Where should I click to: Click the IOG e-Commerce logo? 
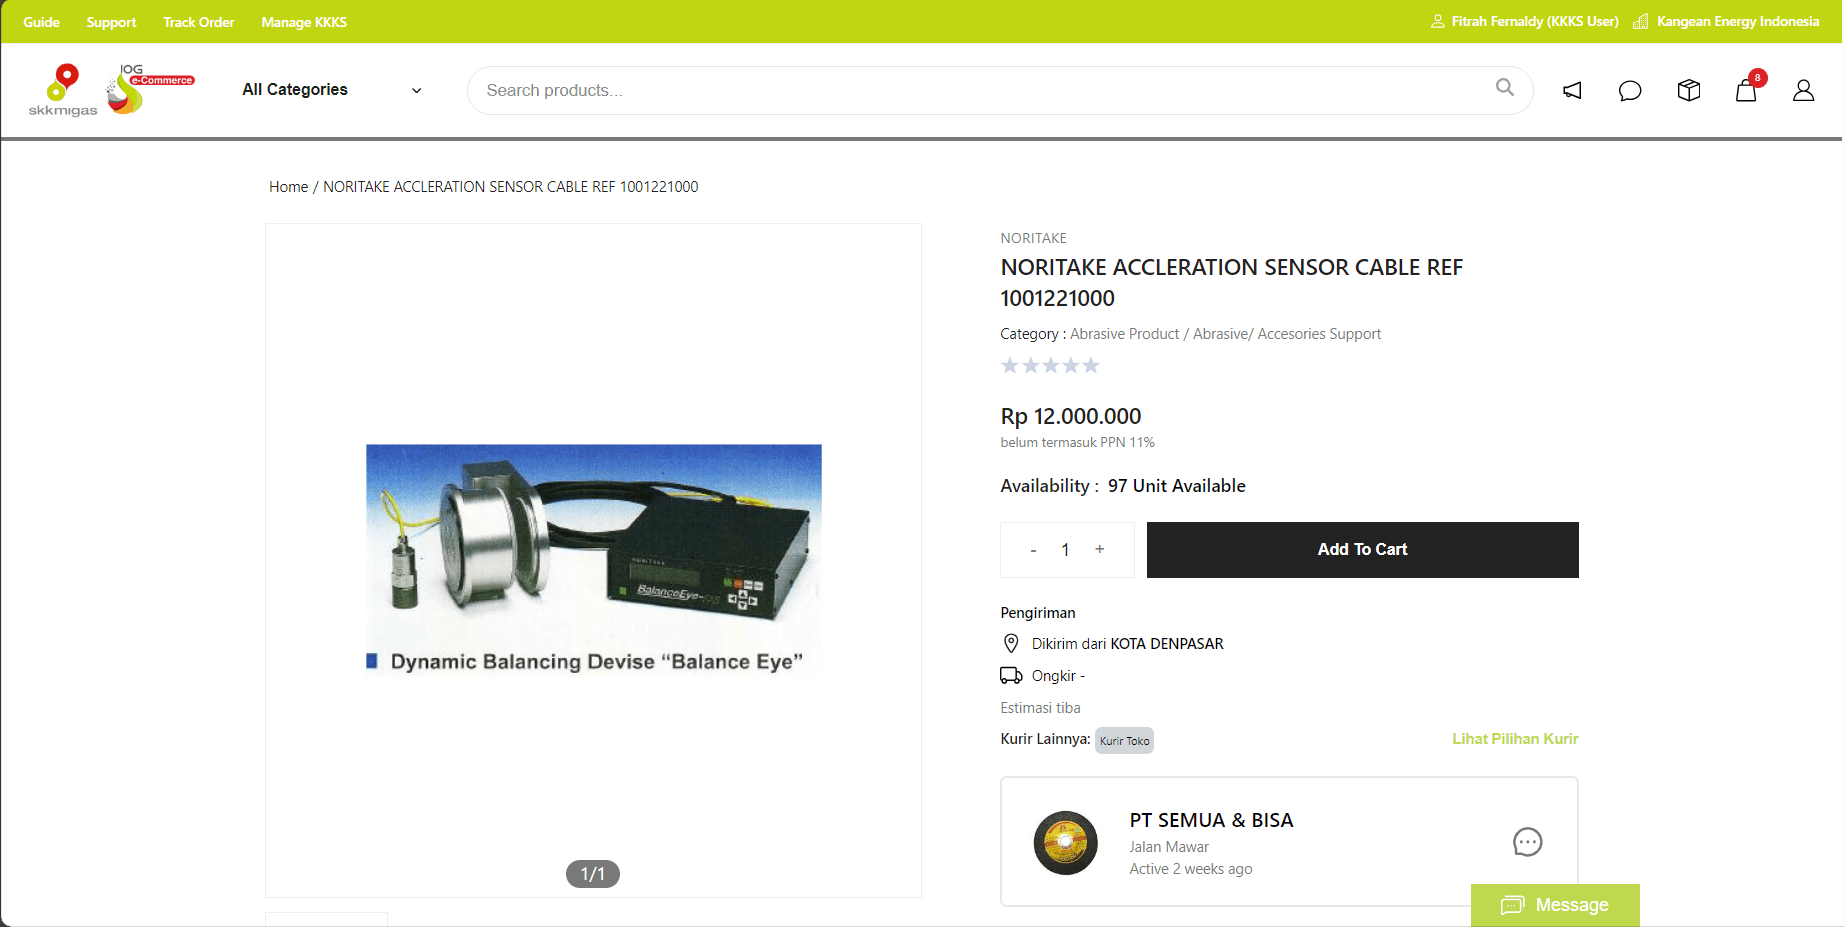point(150,89)
